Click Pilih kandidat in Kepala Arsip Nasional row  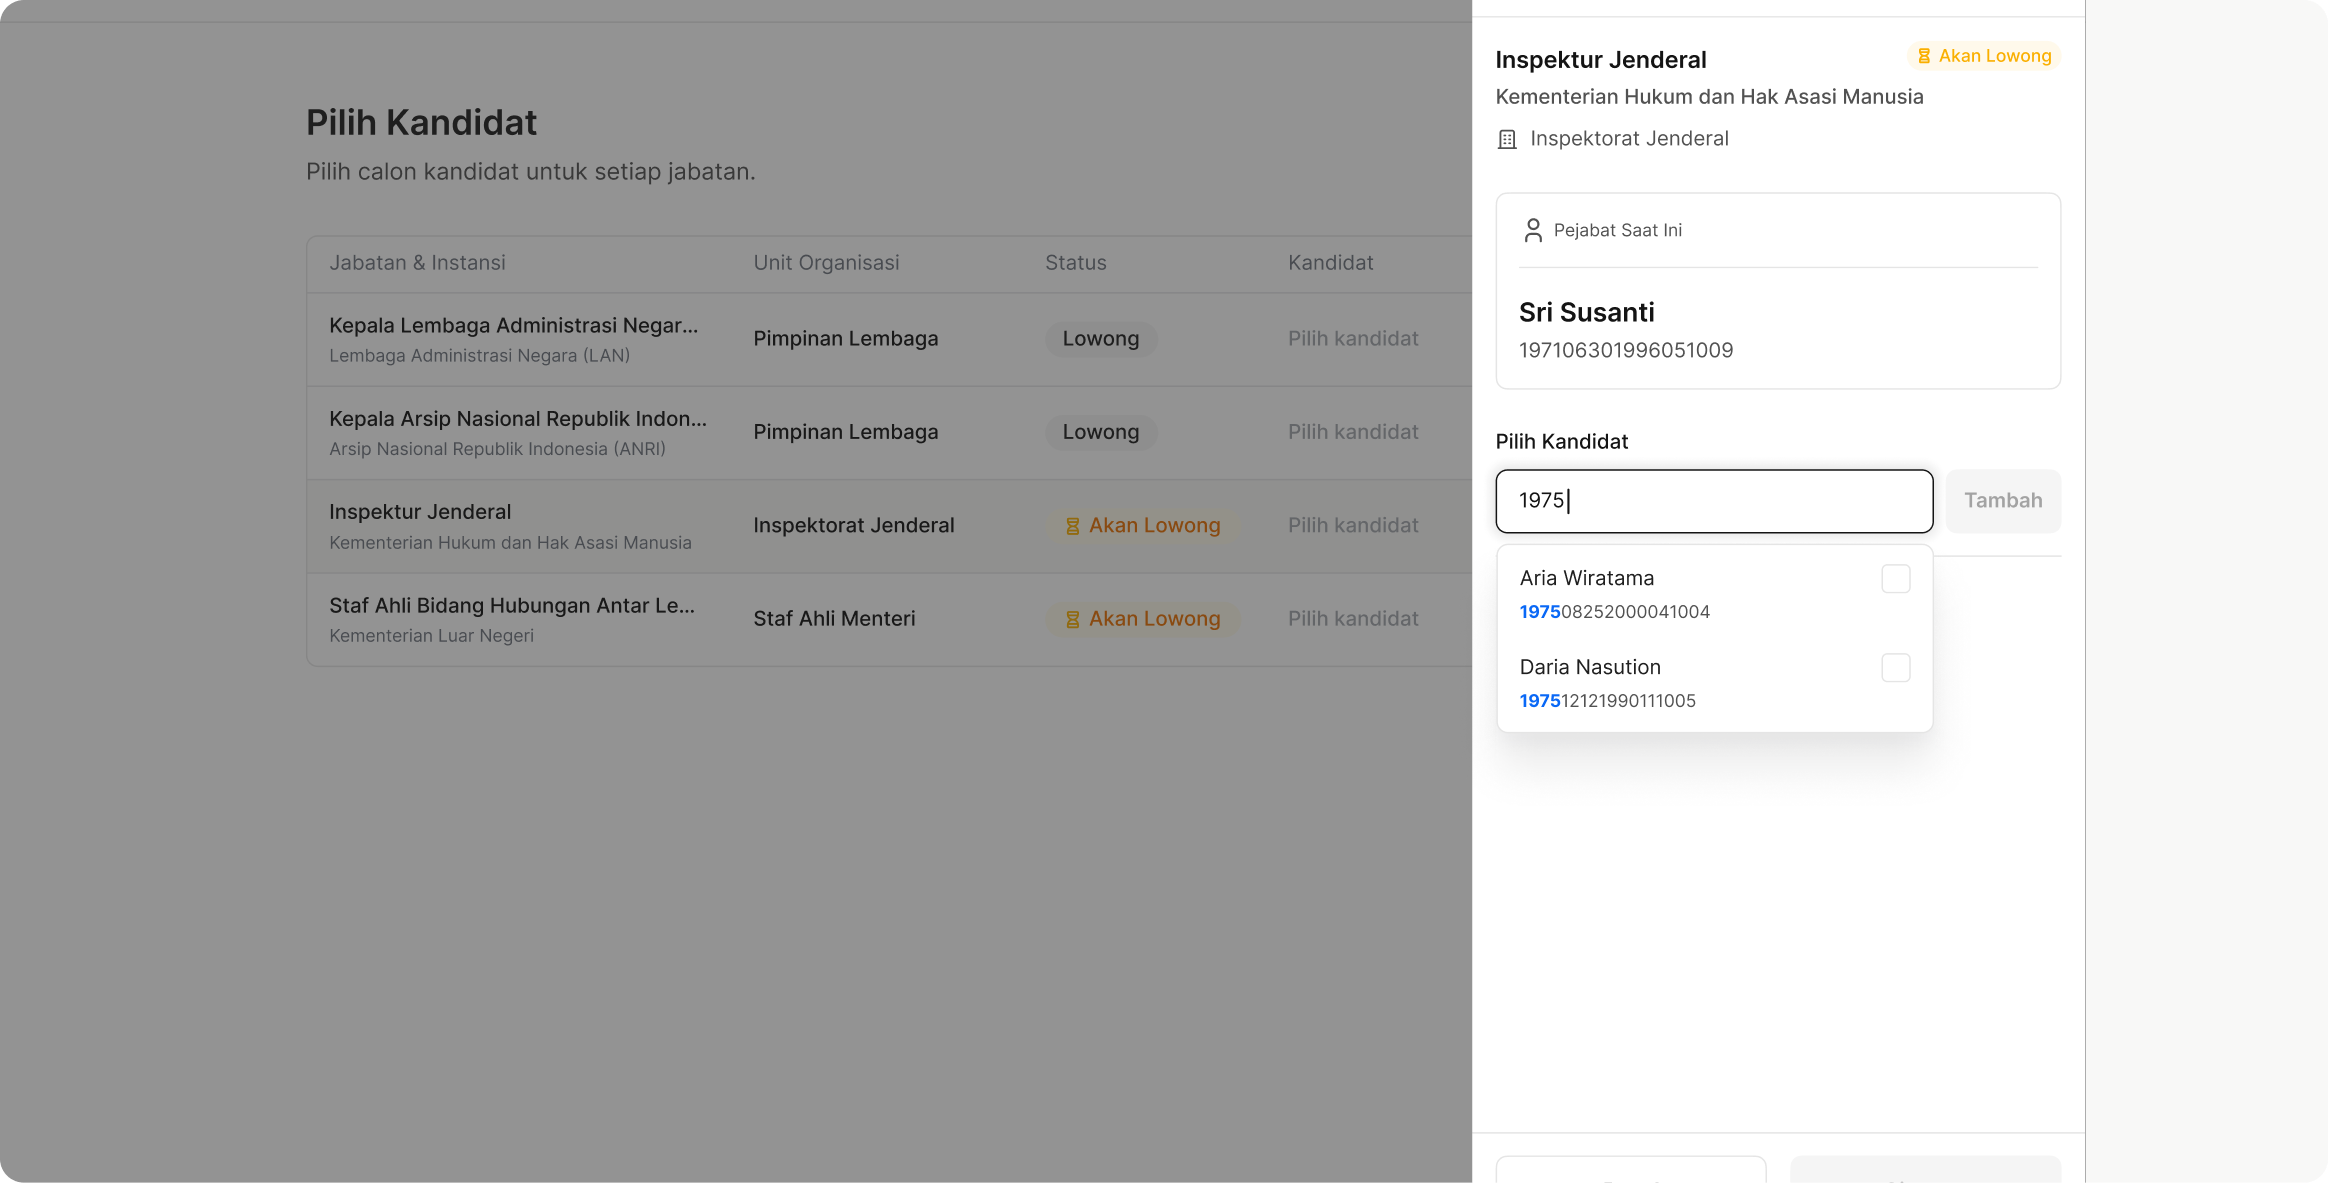point(1352,432)
